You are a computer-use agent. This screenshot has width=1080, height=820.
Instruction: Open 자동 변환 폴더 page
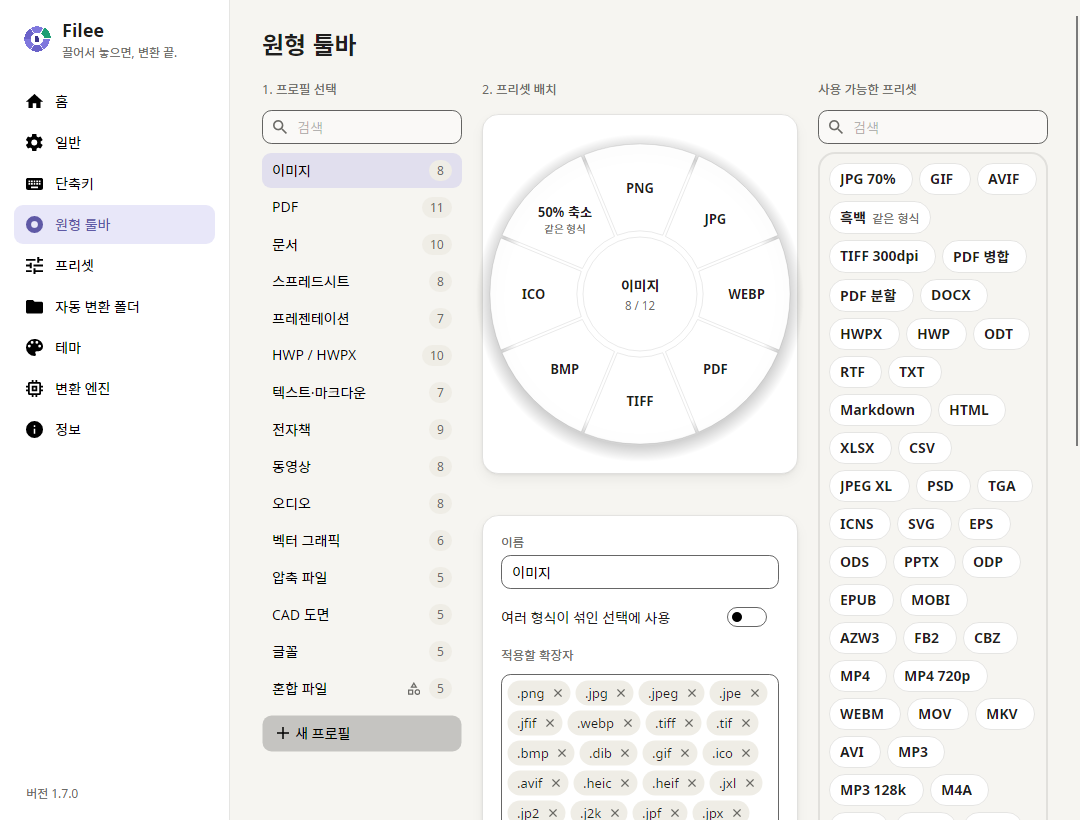114,306
